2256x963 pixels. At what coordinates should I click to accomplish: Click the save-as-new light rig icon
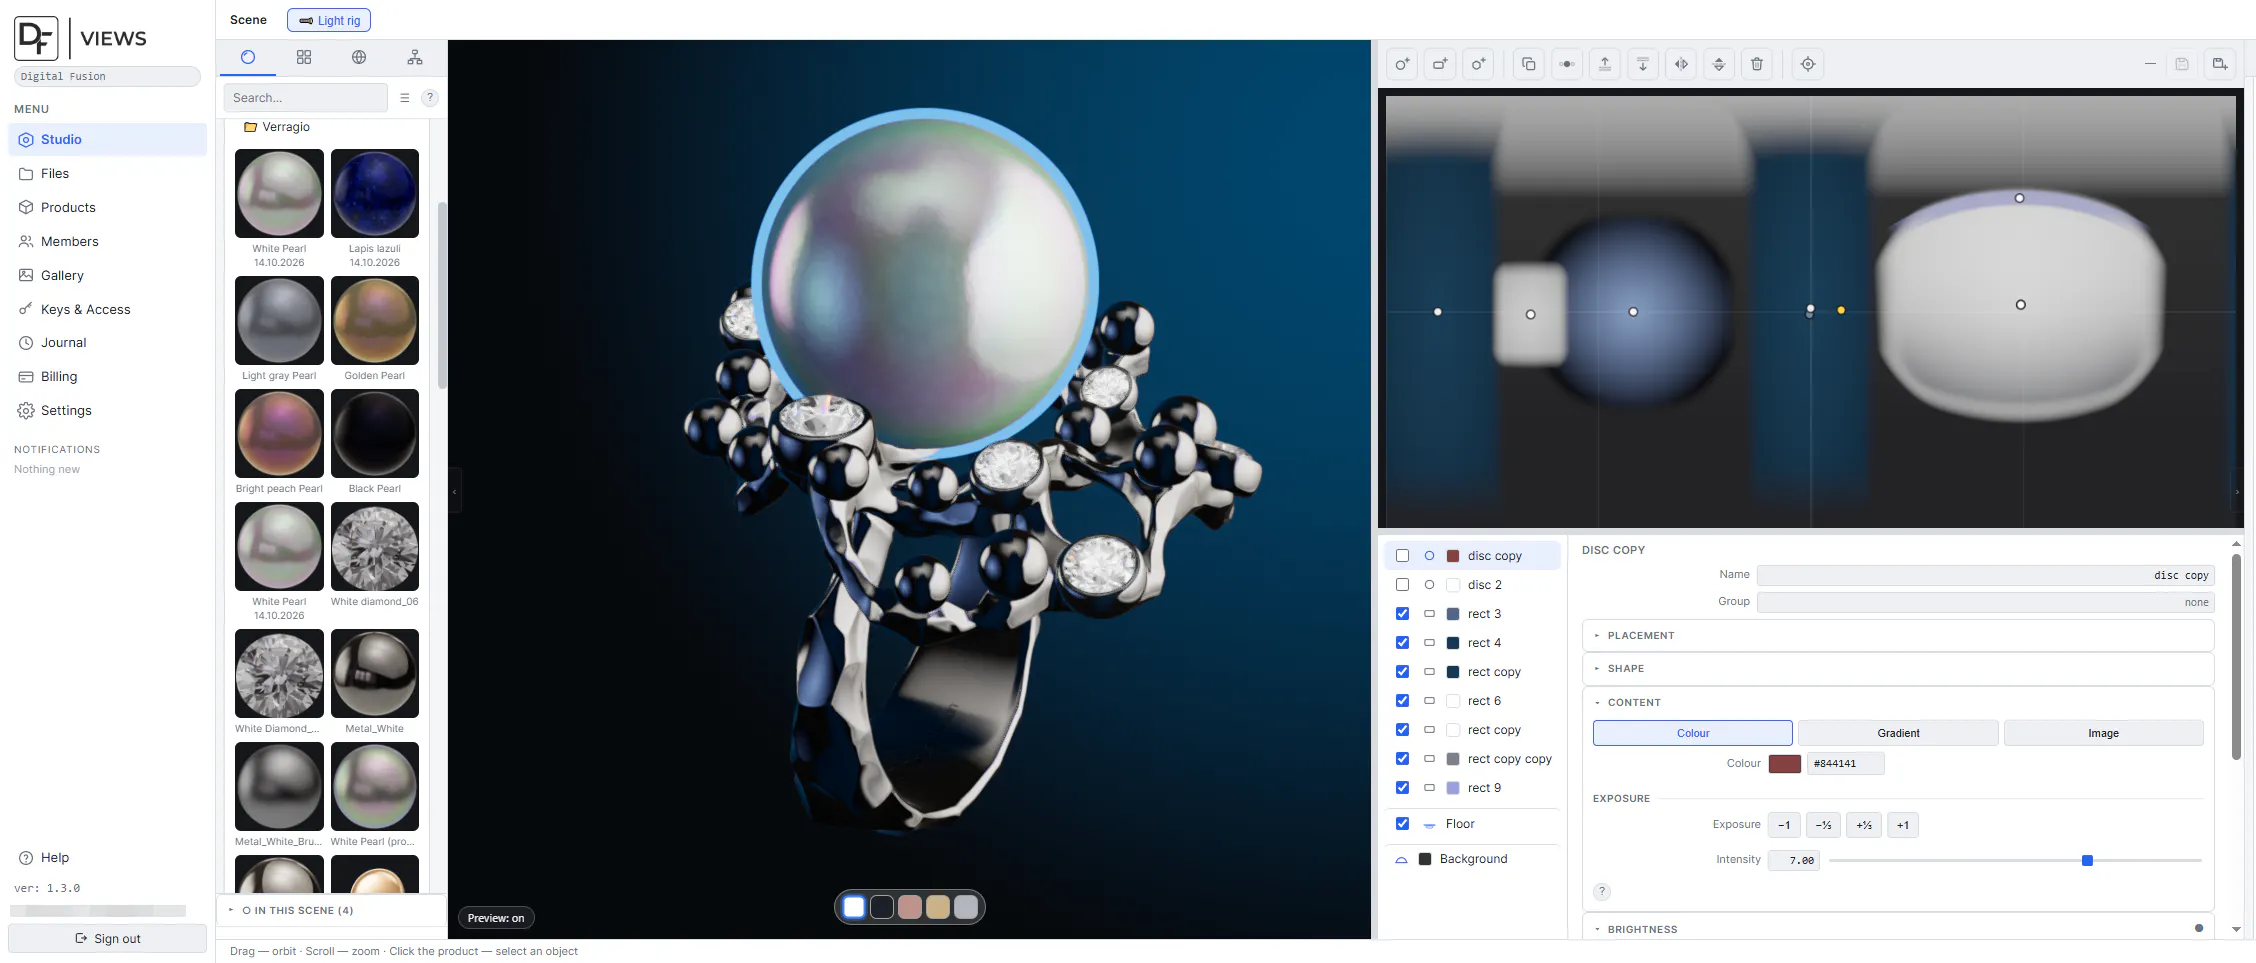pos(2220,64)
